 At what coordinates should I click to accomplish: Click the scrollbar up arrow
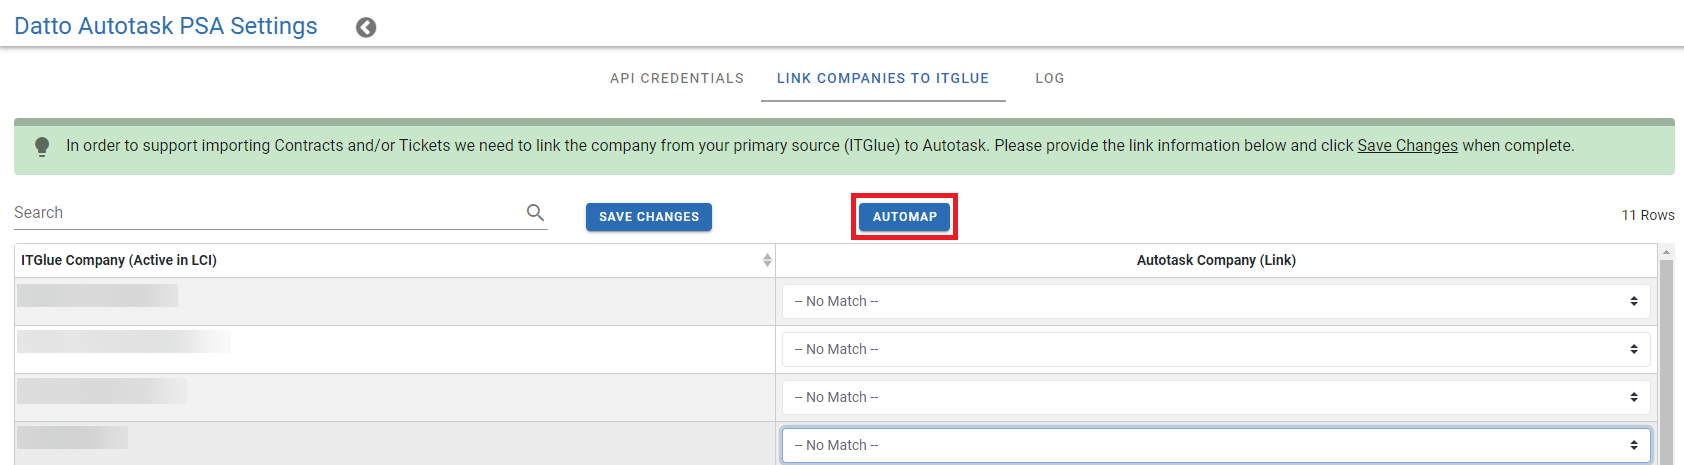(1666, 251)
